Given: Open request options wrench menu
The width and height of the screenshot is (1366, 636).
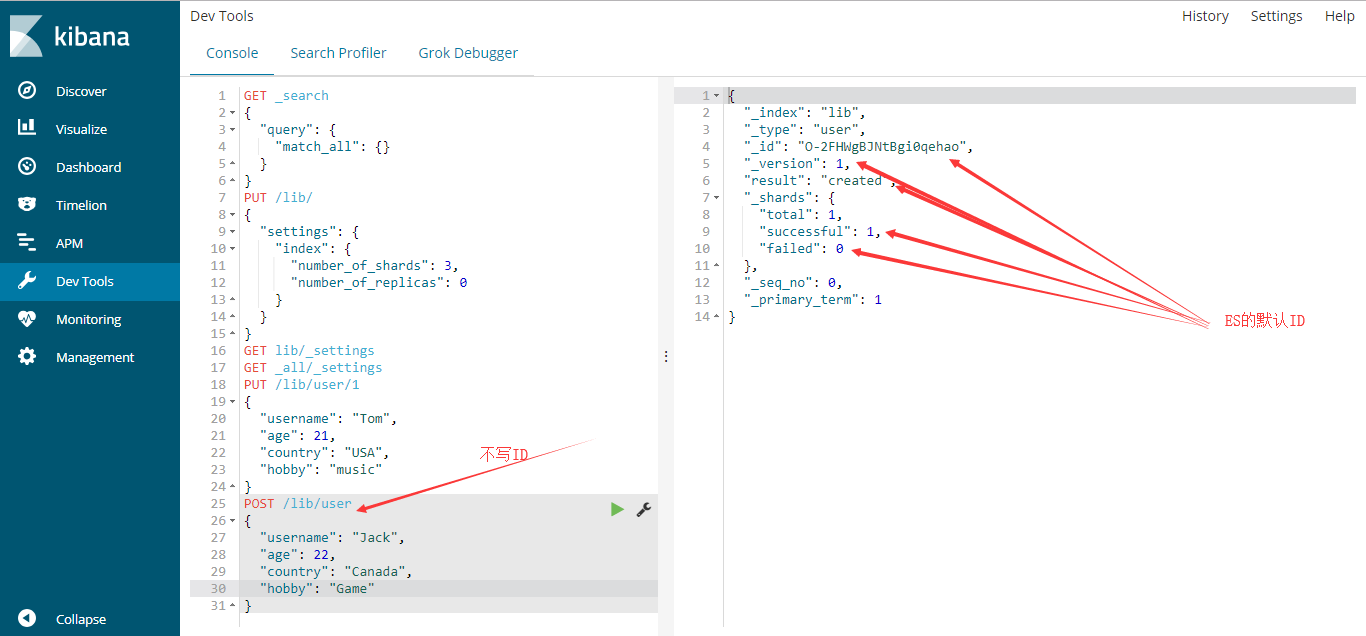Looking at the screenshot, I should coord(644,510).
